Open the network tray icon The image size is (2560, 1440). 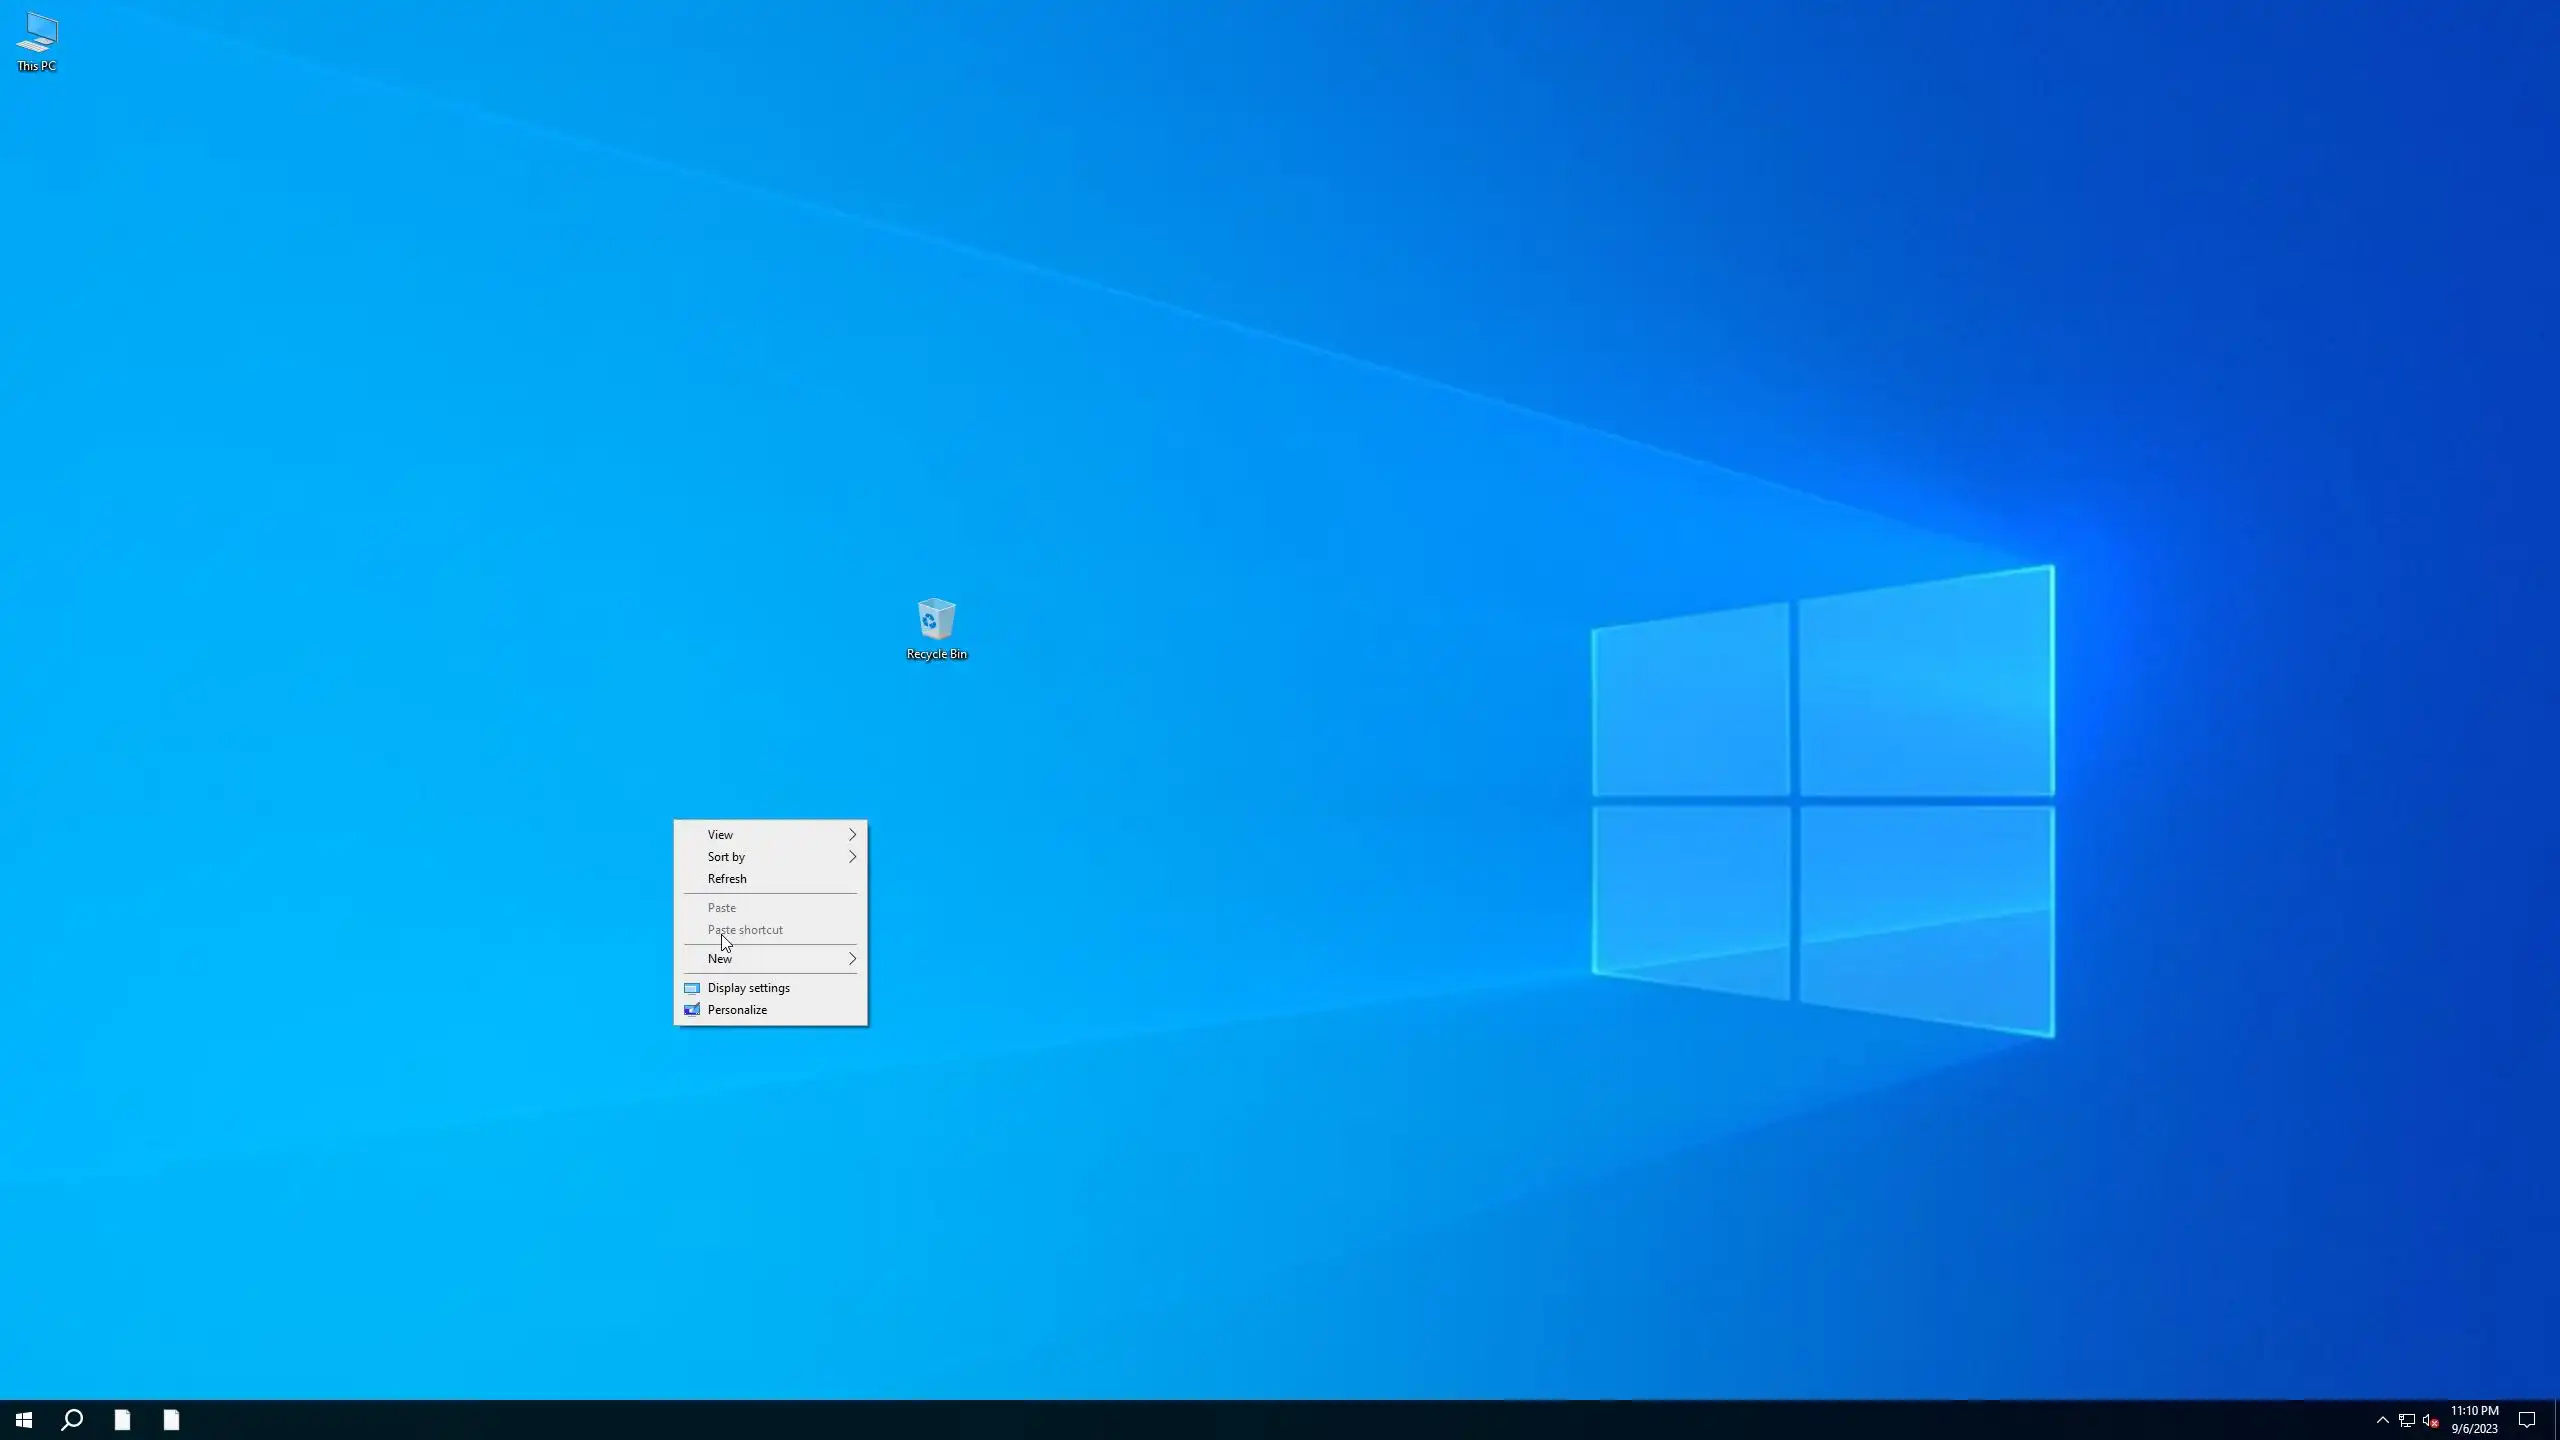tap(2407, 1421)
